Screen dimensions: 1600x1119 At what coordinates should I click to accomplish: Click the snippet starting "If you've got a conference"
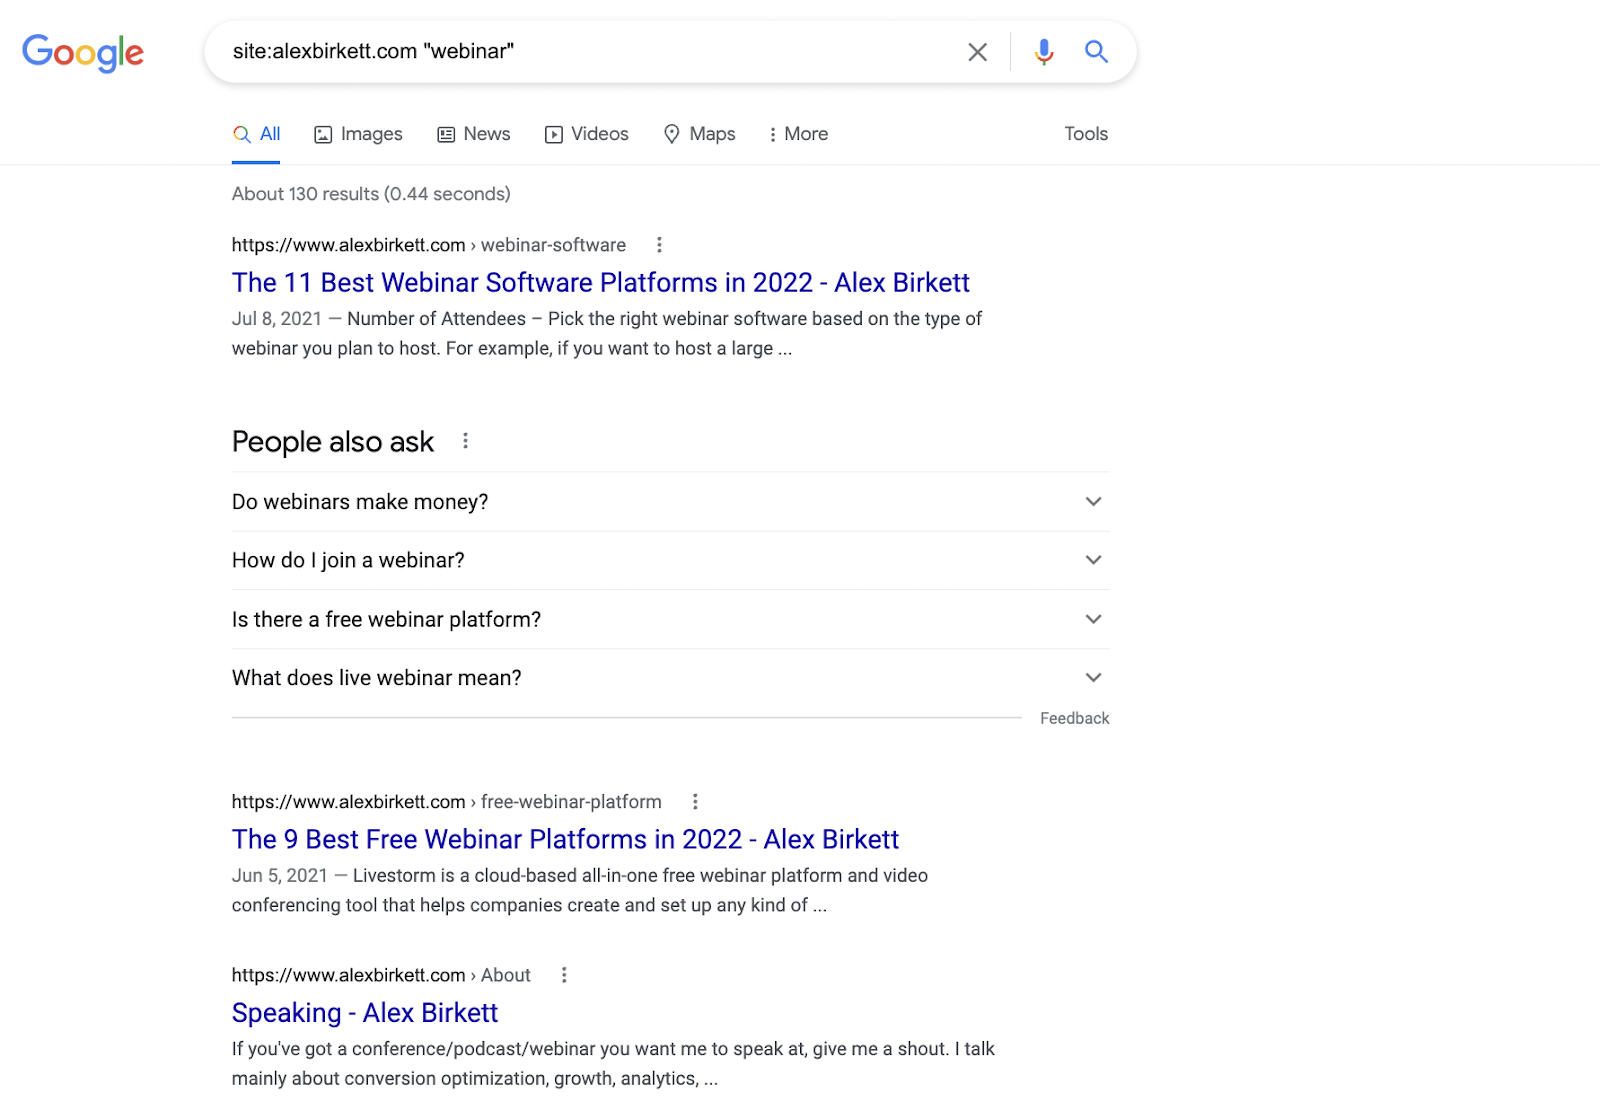(x=613, y=1064)
